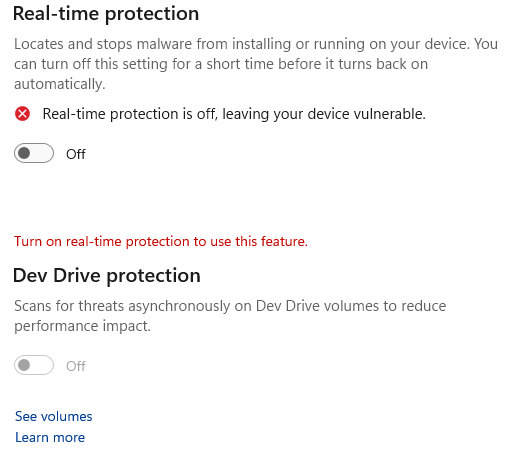Toggle the greyed-out Dev Drive protection switch
The image size is (519, 465).
(x=34, y=365)
